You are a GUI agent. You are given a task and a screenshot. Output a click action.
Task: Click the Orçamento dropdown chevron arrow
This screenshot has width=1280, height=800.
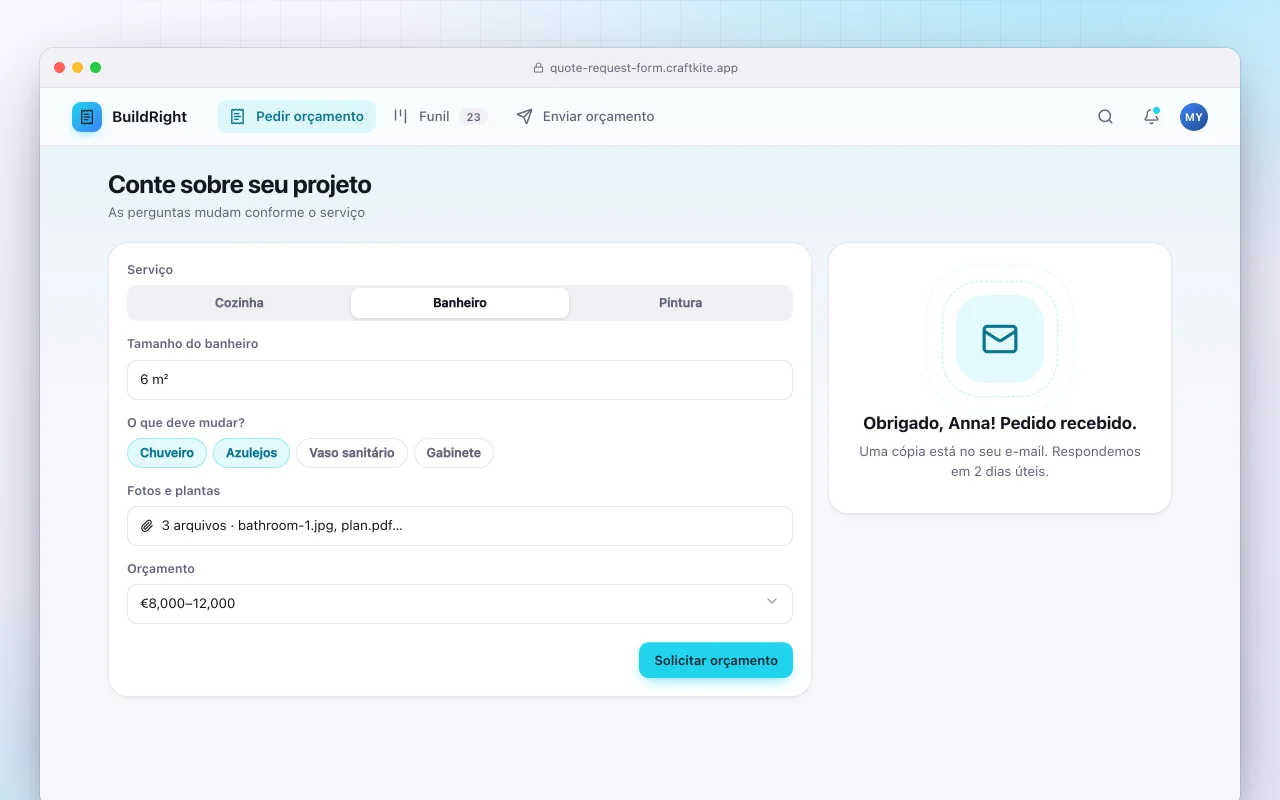772,602
